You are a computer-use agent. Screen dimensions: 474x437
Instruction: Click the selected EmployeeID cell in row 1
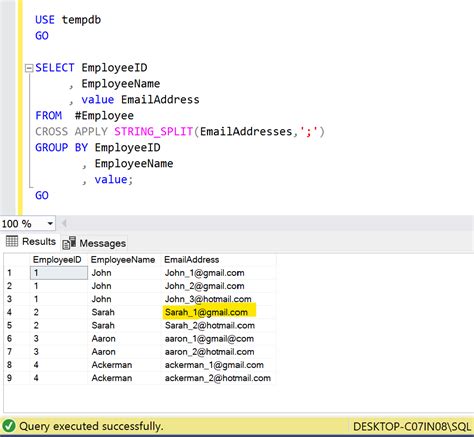tap(59, 273)
